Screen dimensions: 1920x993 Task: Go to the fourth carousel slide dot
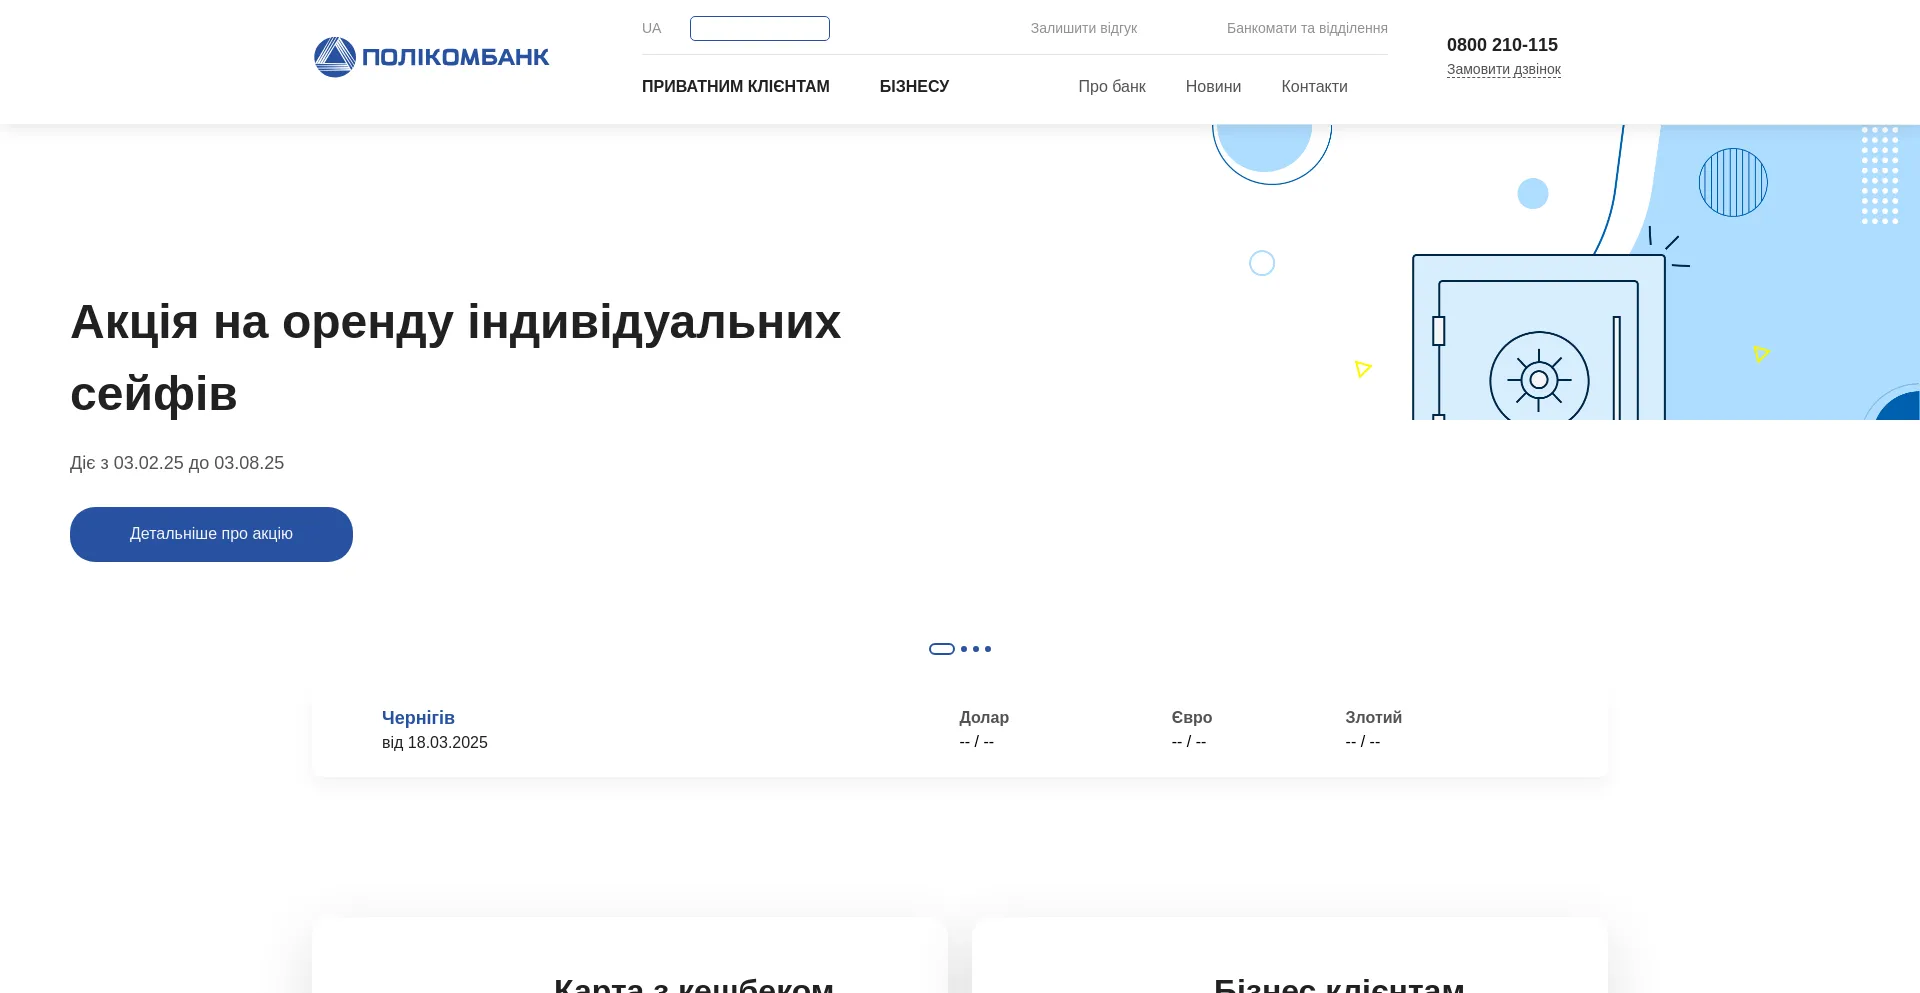988,649
